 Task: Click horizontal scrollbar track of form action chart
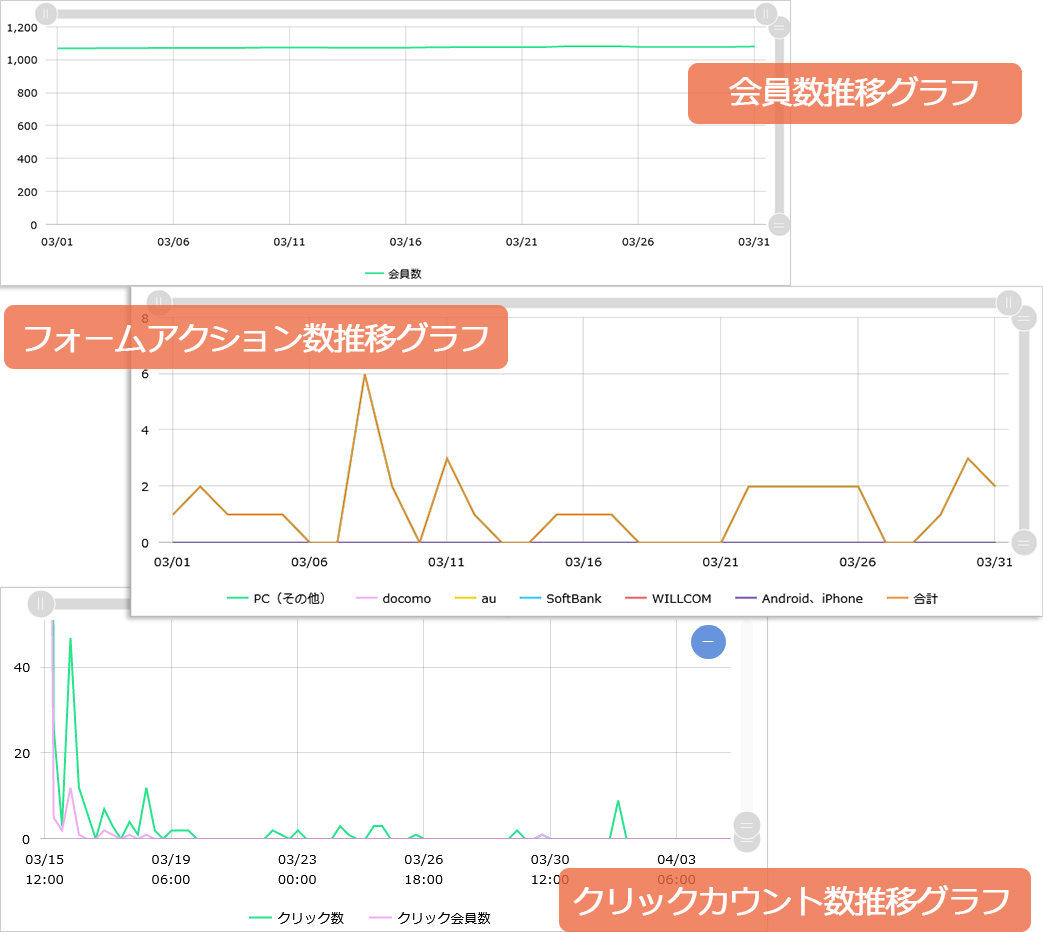[583, 303]
